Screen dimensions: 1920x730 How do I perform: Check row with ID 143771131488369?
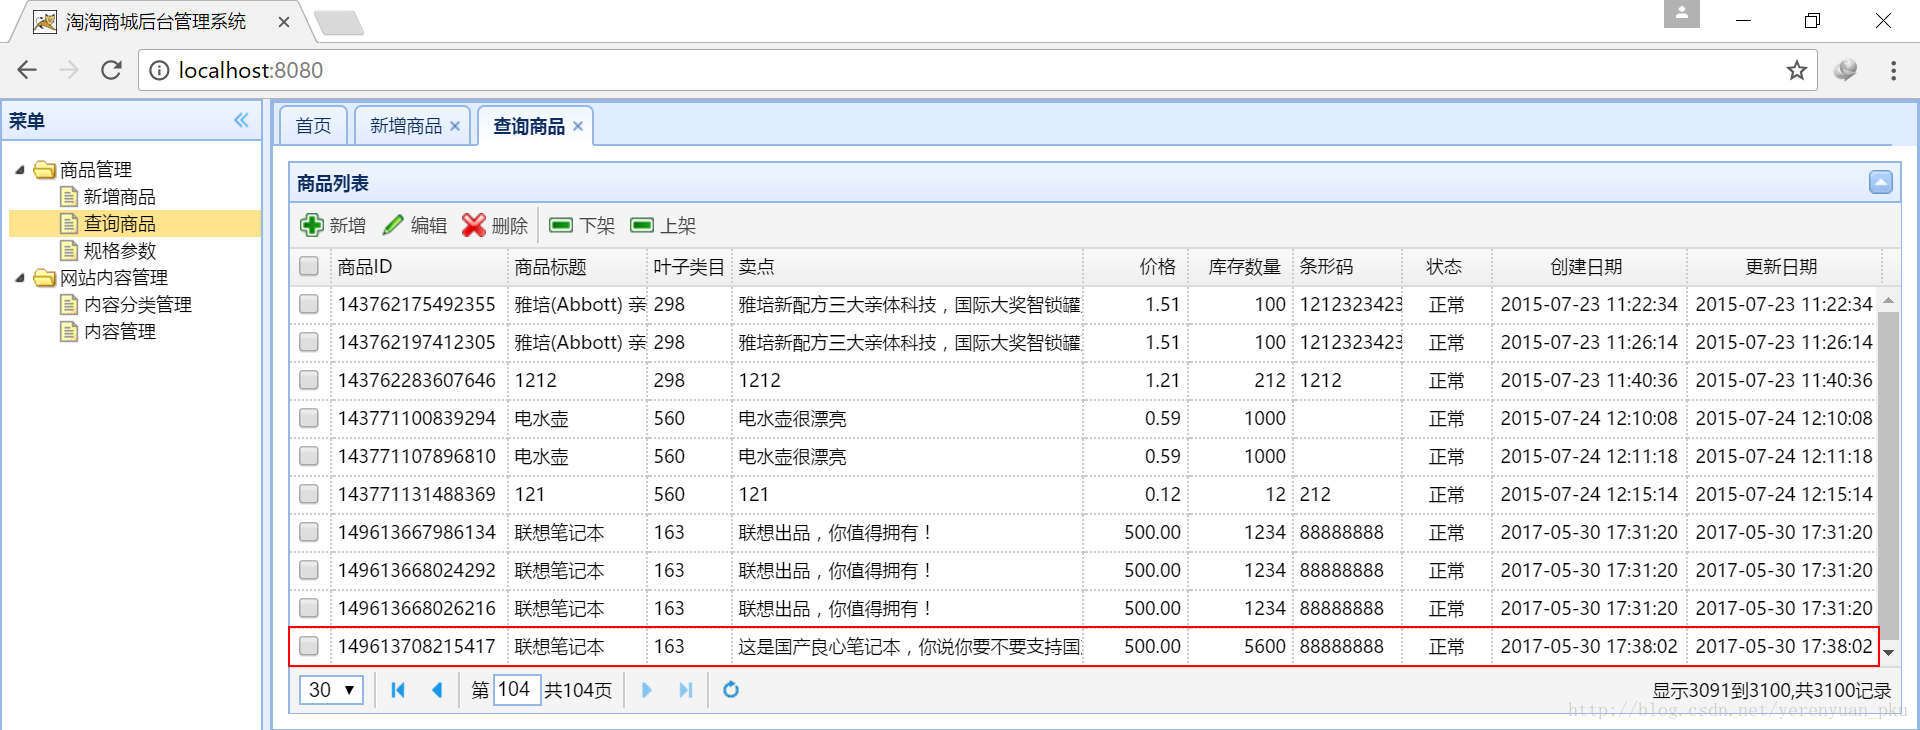pyautogui.click(x=309, y=494)
